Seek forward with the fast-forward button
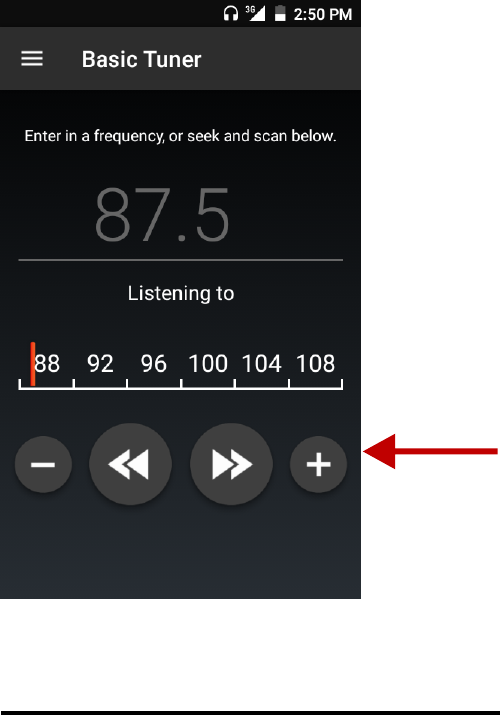This screenshot has width=500, height=715. [x=231, y=464]
